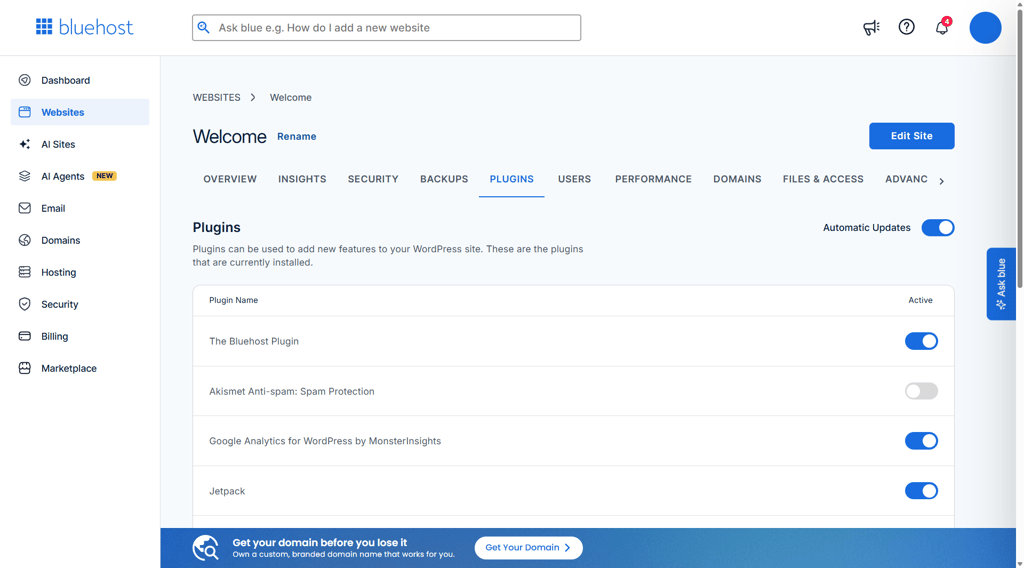Click the Marketplace store icon
Image resolution: width=1024 pixels, height=568 pixels.
tap(25, 368)
